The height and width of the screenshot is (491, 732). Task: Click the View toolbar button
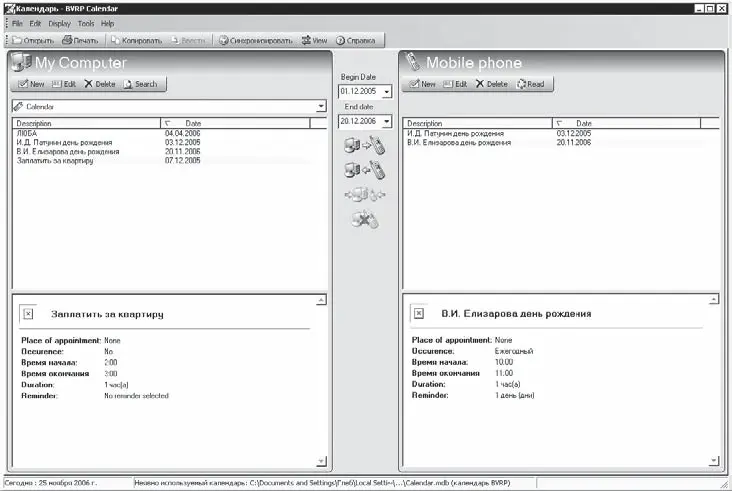tap(314, 40)
